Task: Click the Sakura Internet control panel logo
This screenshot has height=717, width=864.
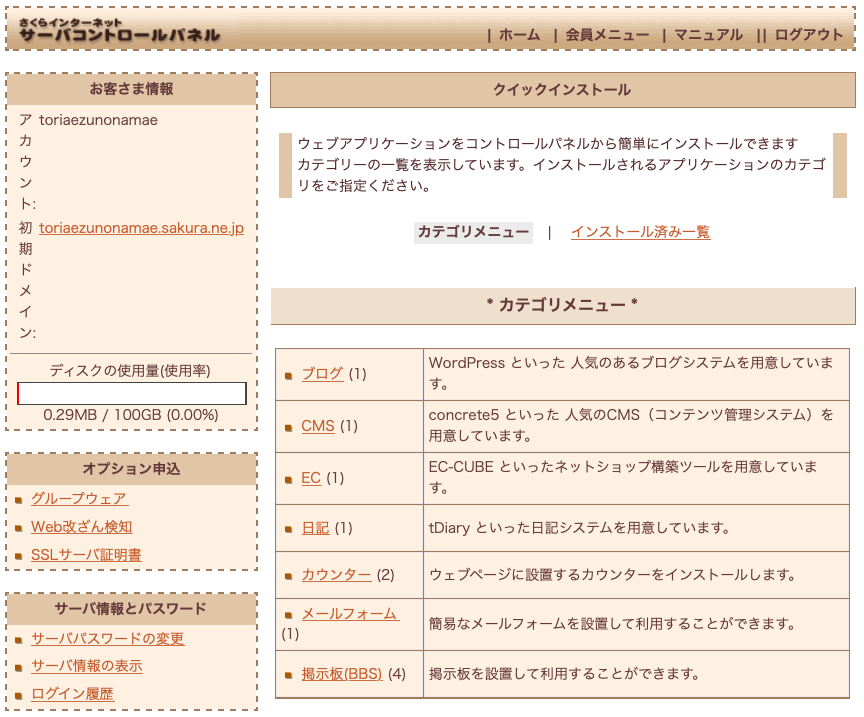Action: (x=119, y=30)
